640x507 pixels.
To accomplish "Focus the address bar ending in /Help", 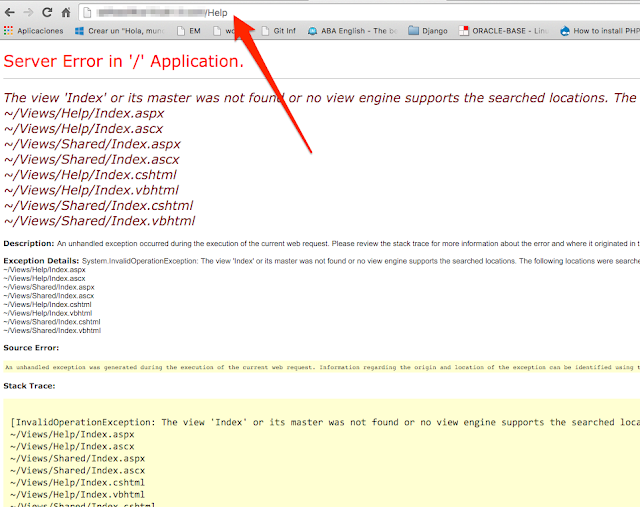I will pyautogui.click(x=359, y=13).
